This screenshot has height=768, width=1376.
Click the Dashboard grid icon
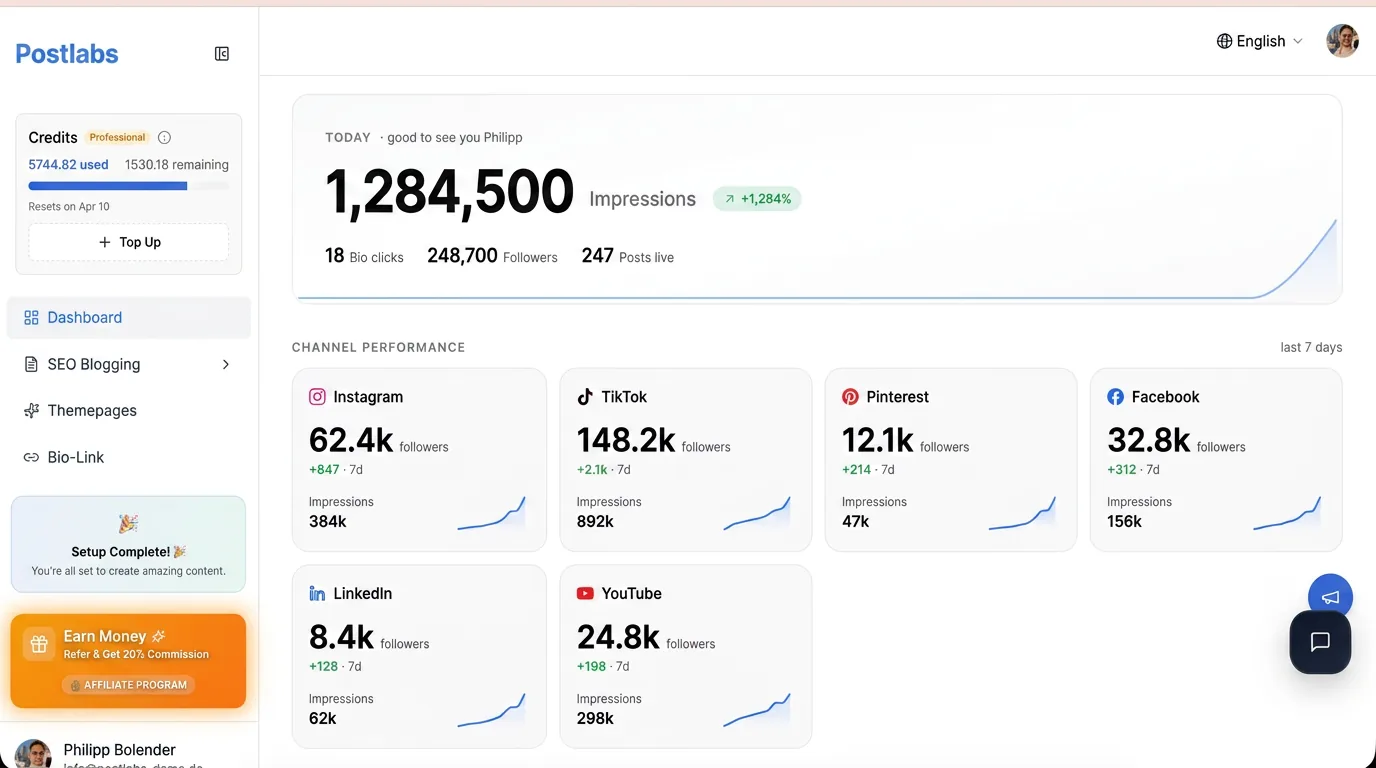[x=31, y=317]
